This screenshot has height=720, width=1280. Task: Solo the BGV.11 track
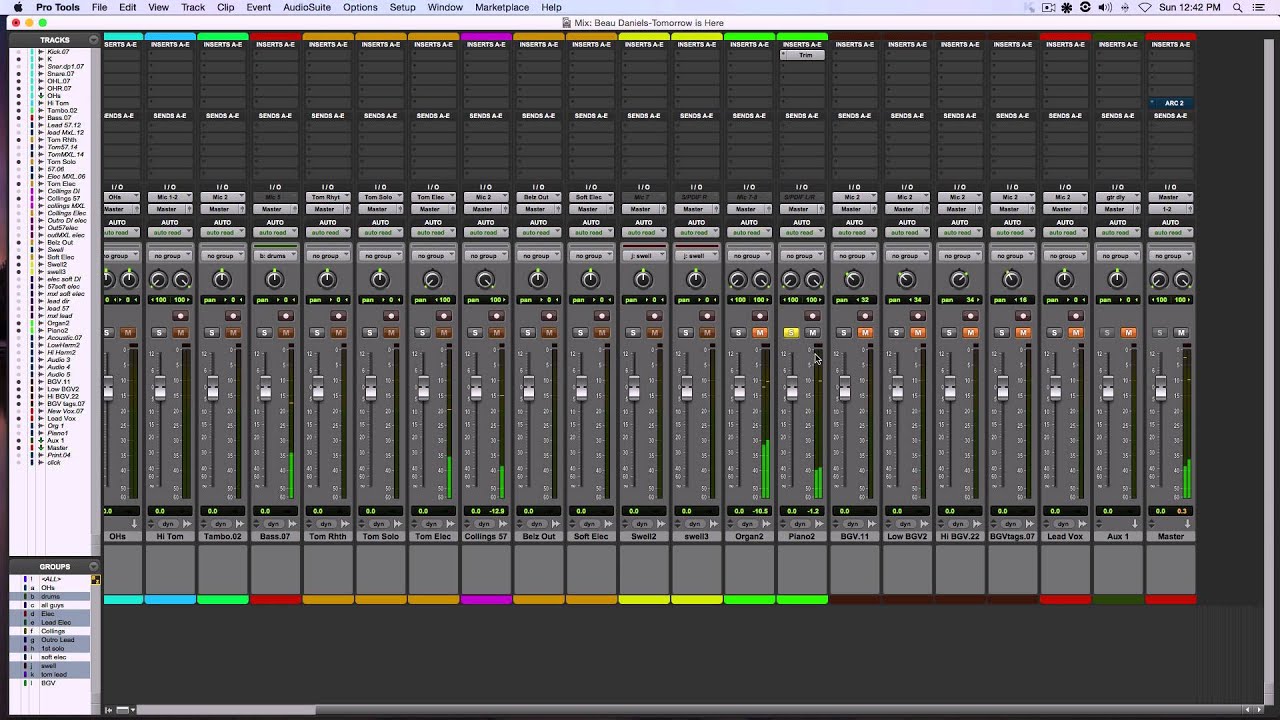(843, 333)
